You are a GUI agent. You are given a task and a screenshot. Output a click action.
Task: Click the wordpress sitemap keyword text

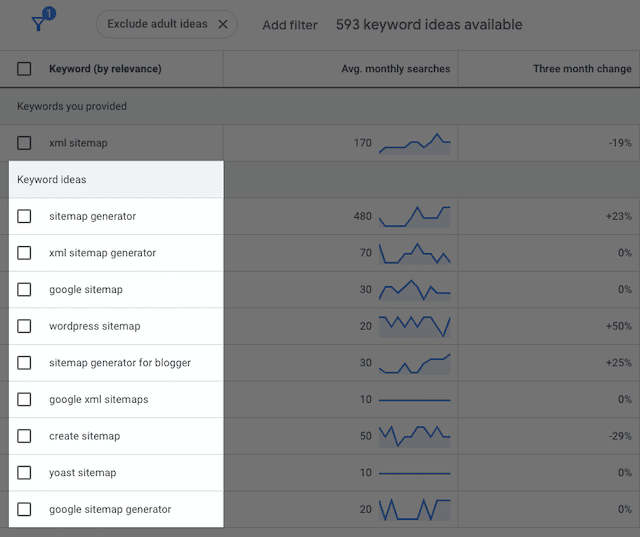[x=94, y=326]
